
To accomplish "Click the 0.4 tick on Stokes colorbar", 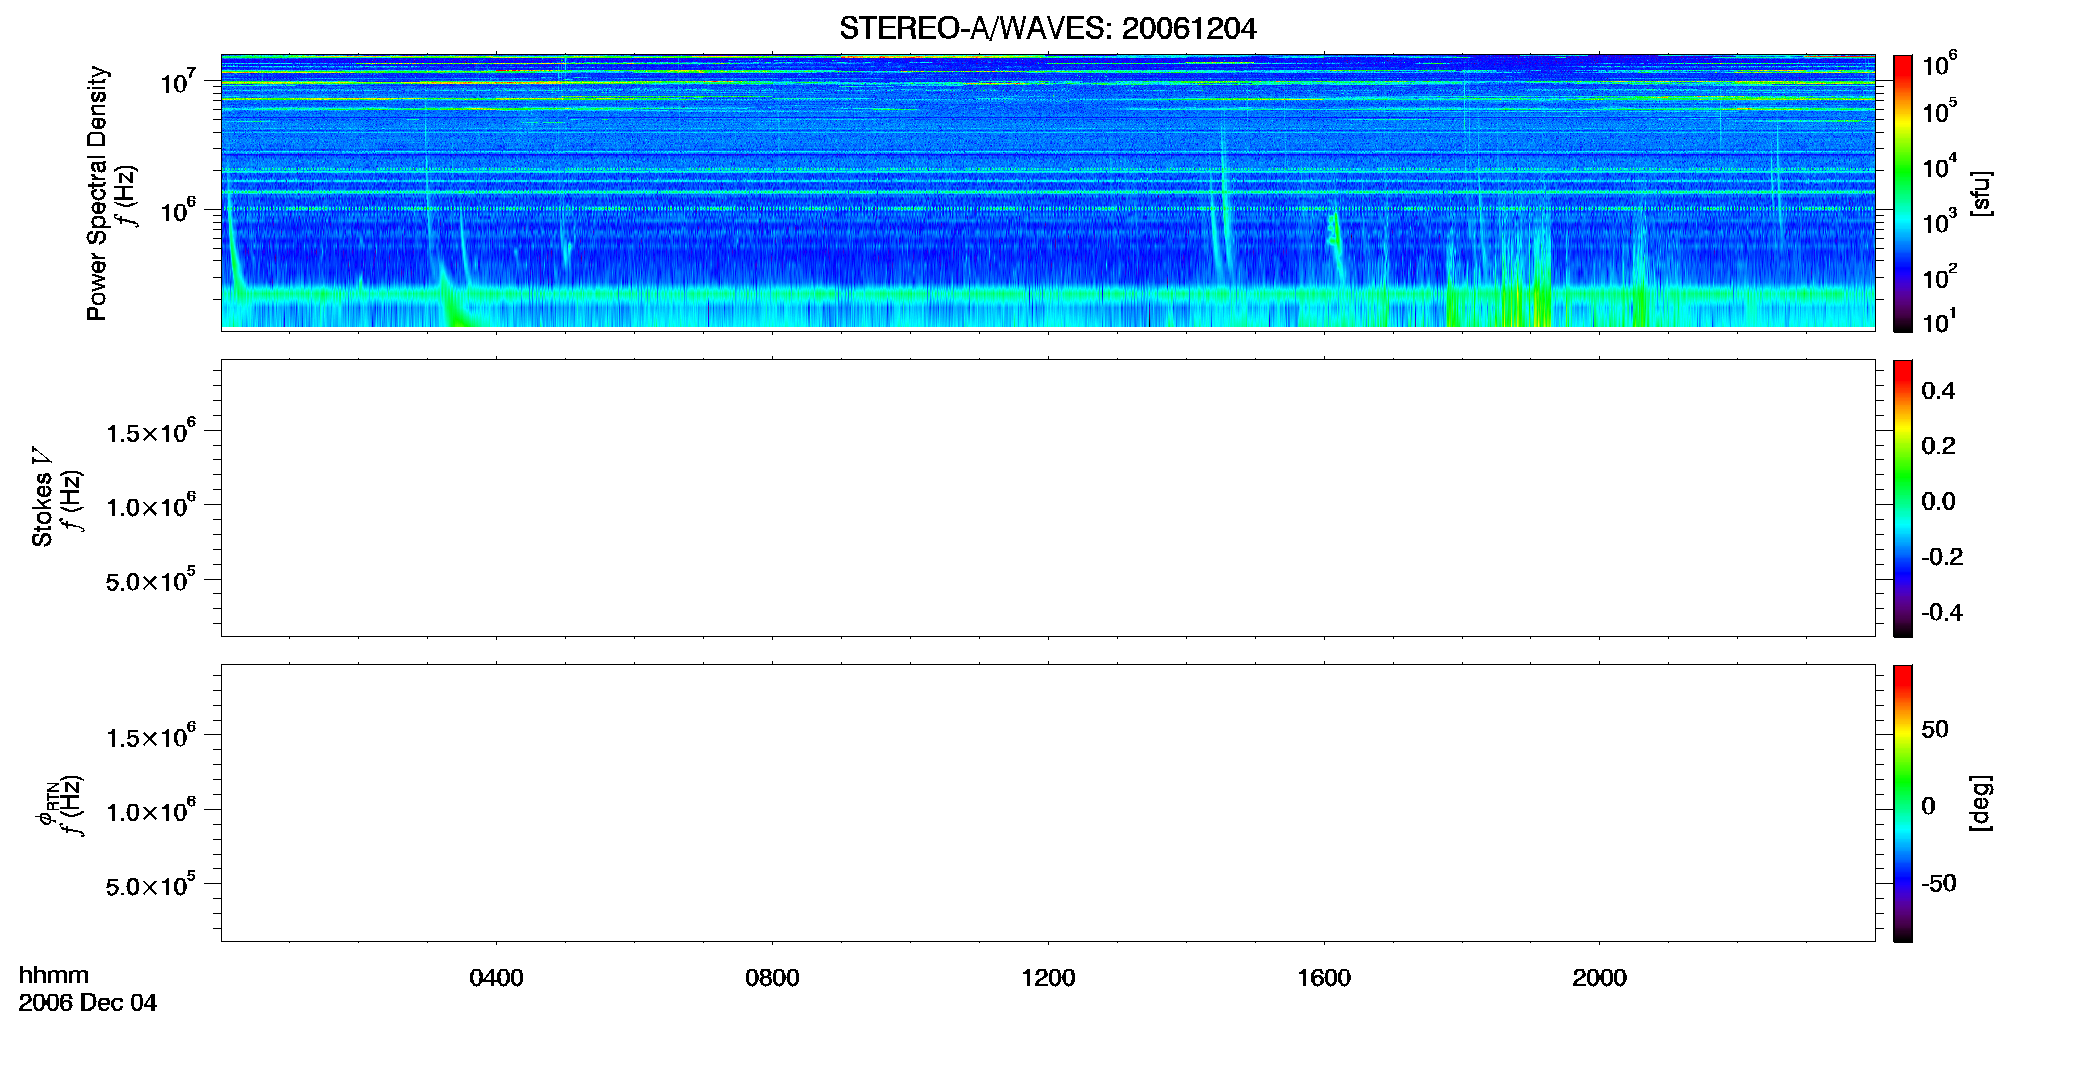I will [x=1938, y=391].
